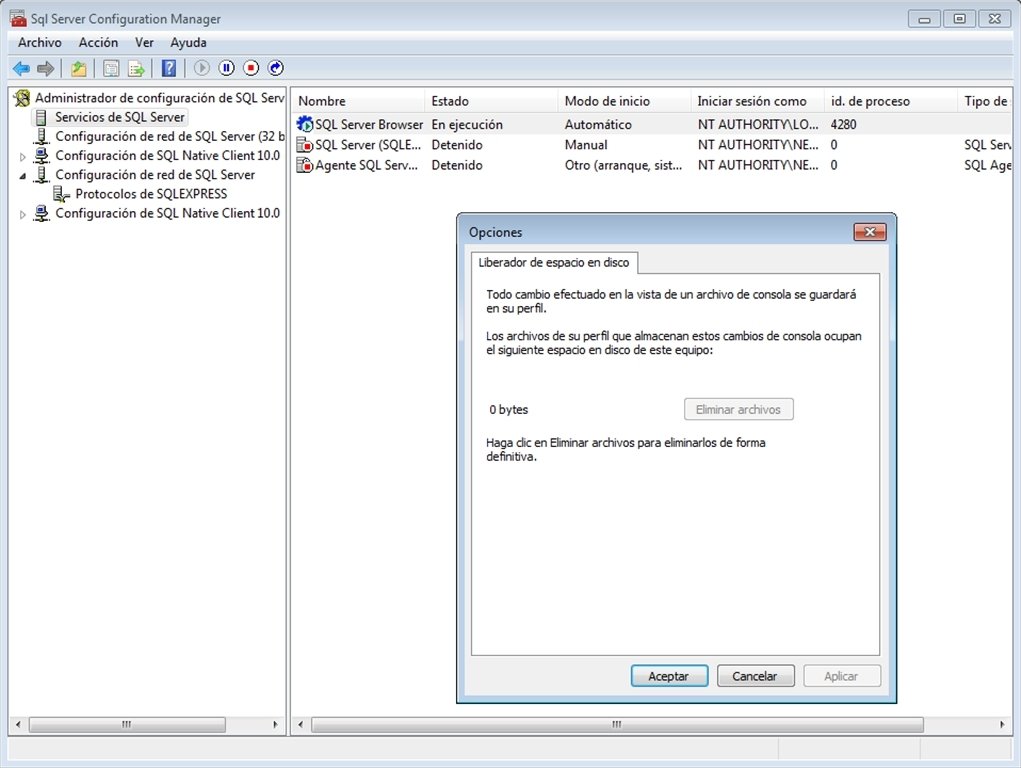Restart the service with the restart icon

[275, 68]
